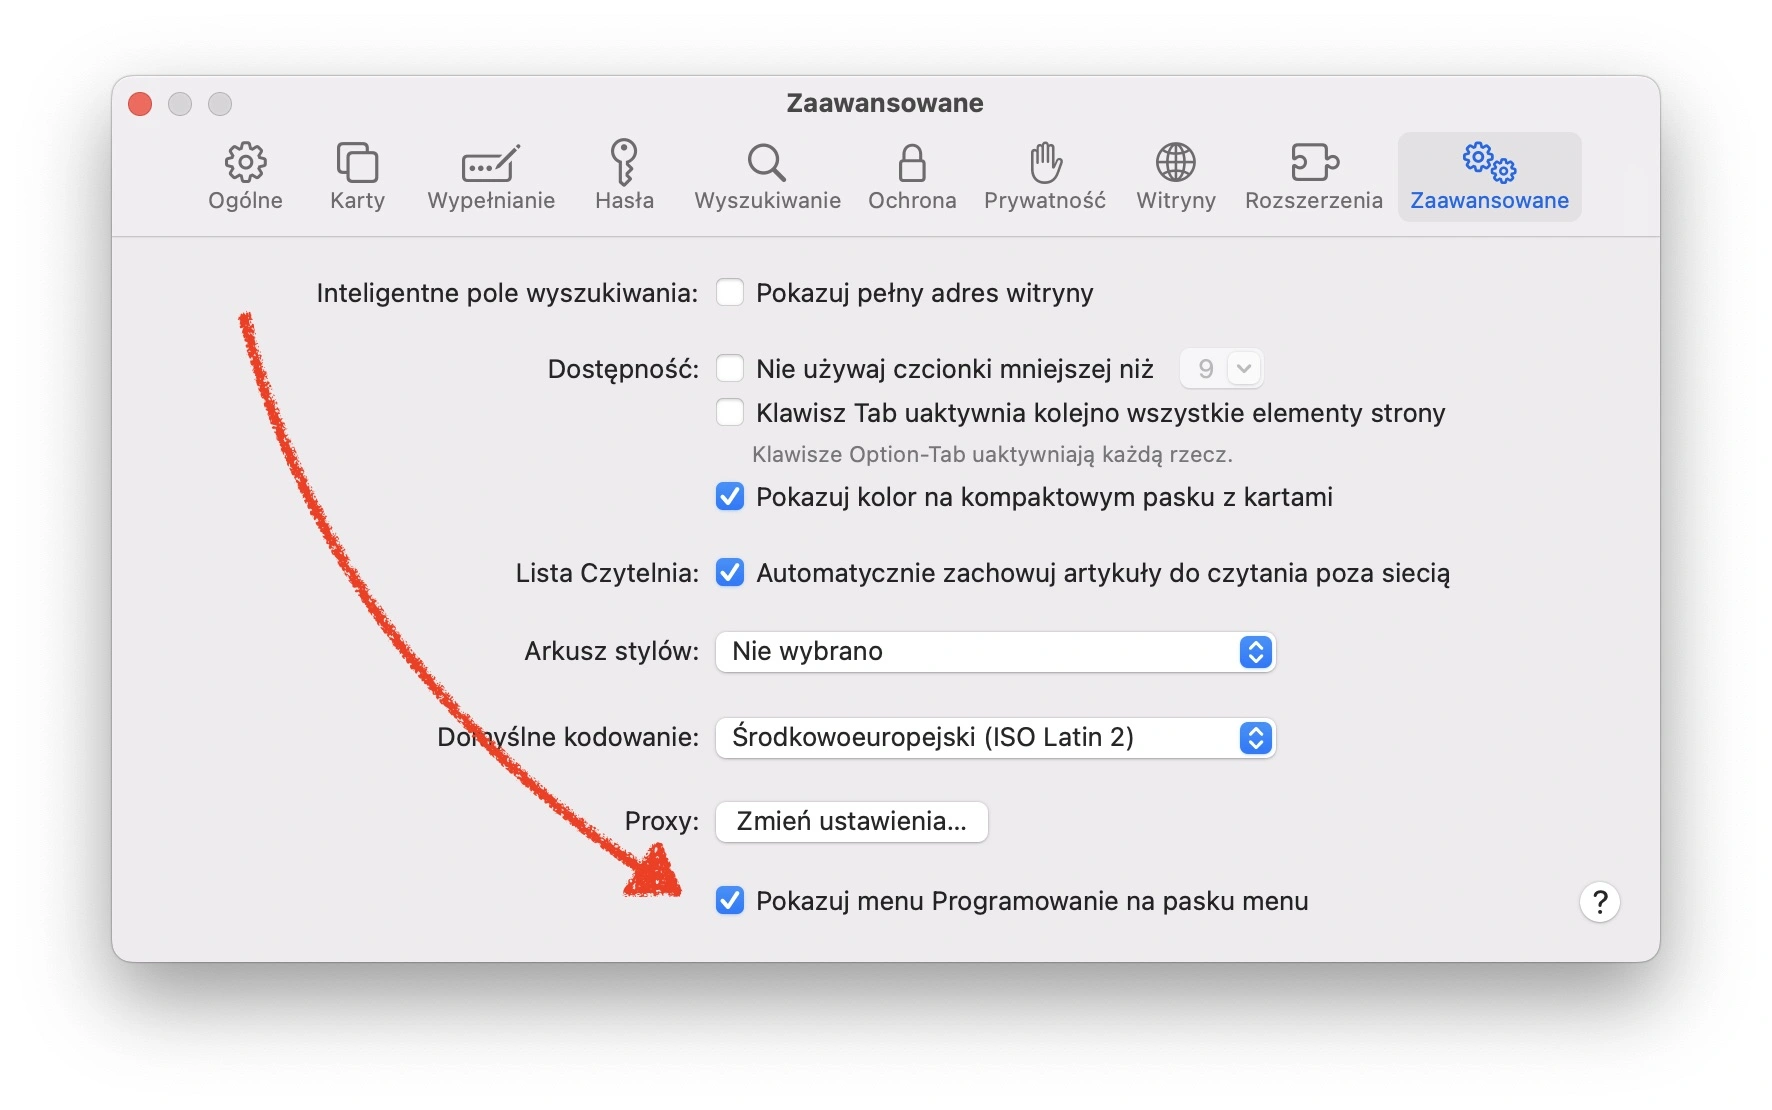Click the Klawisze Option-Tab hint text

992,455
